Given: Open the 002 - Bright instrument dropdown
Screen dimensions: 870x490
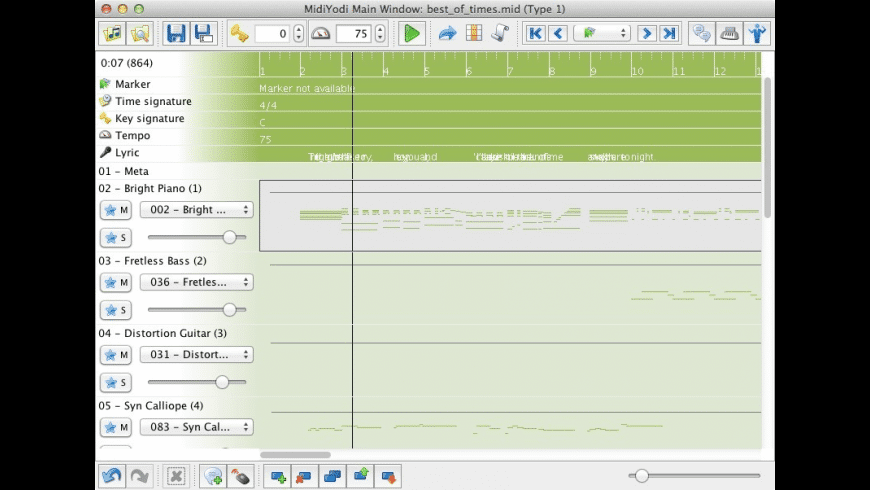Looking at the screenshot, I should pyautogui.click(x=197, y=210).
